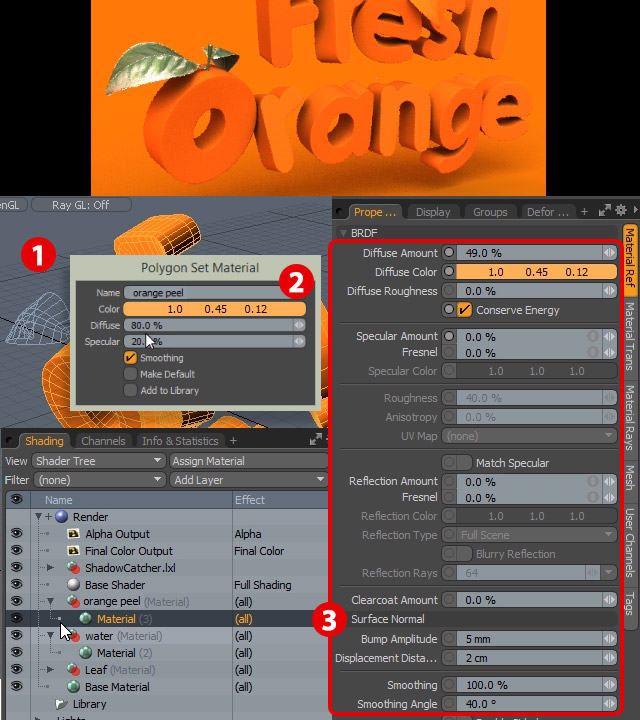The image size is (640, 720).
Task: Add new tab beside Info & Statistics
Action: point(233,441)
